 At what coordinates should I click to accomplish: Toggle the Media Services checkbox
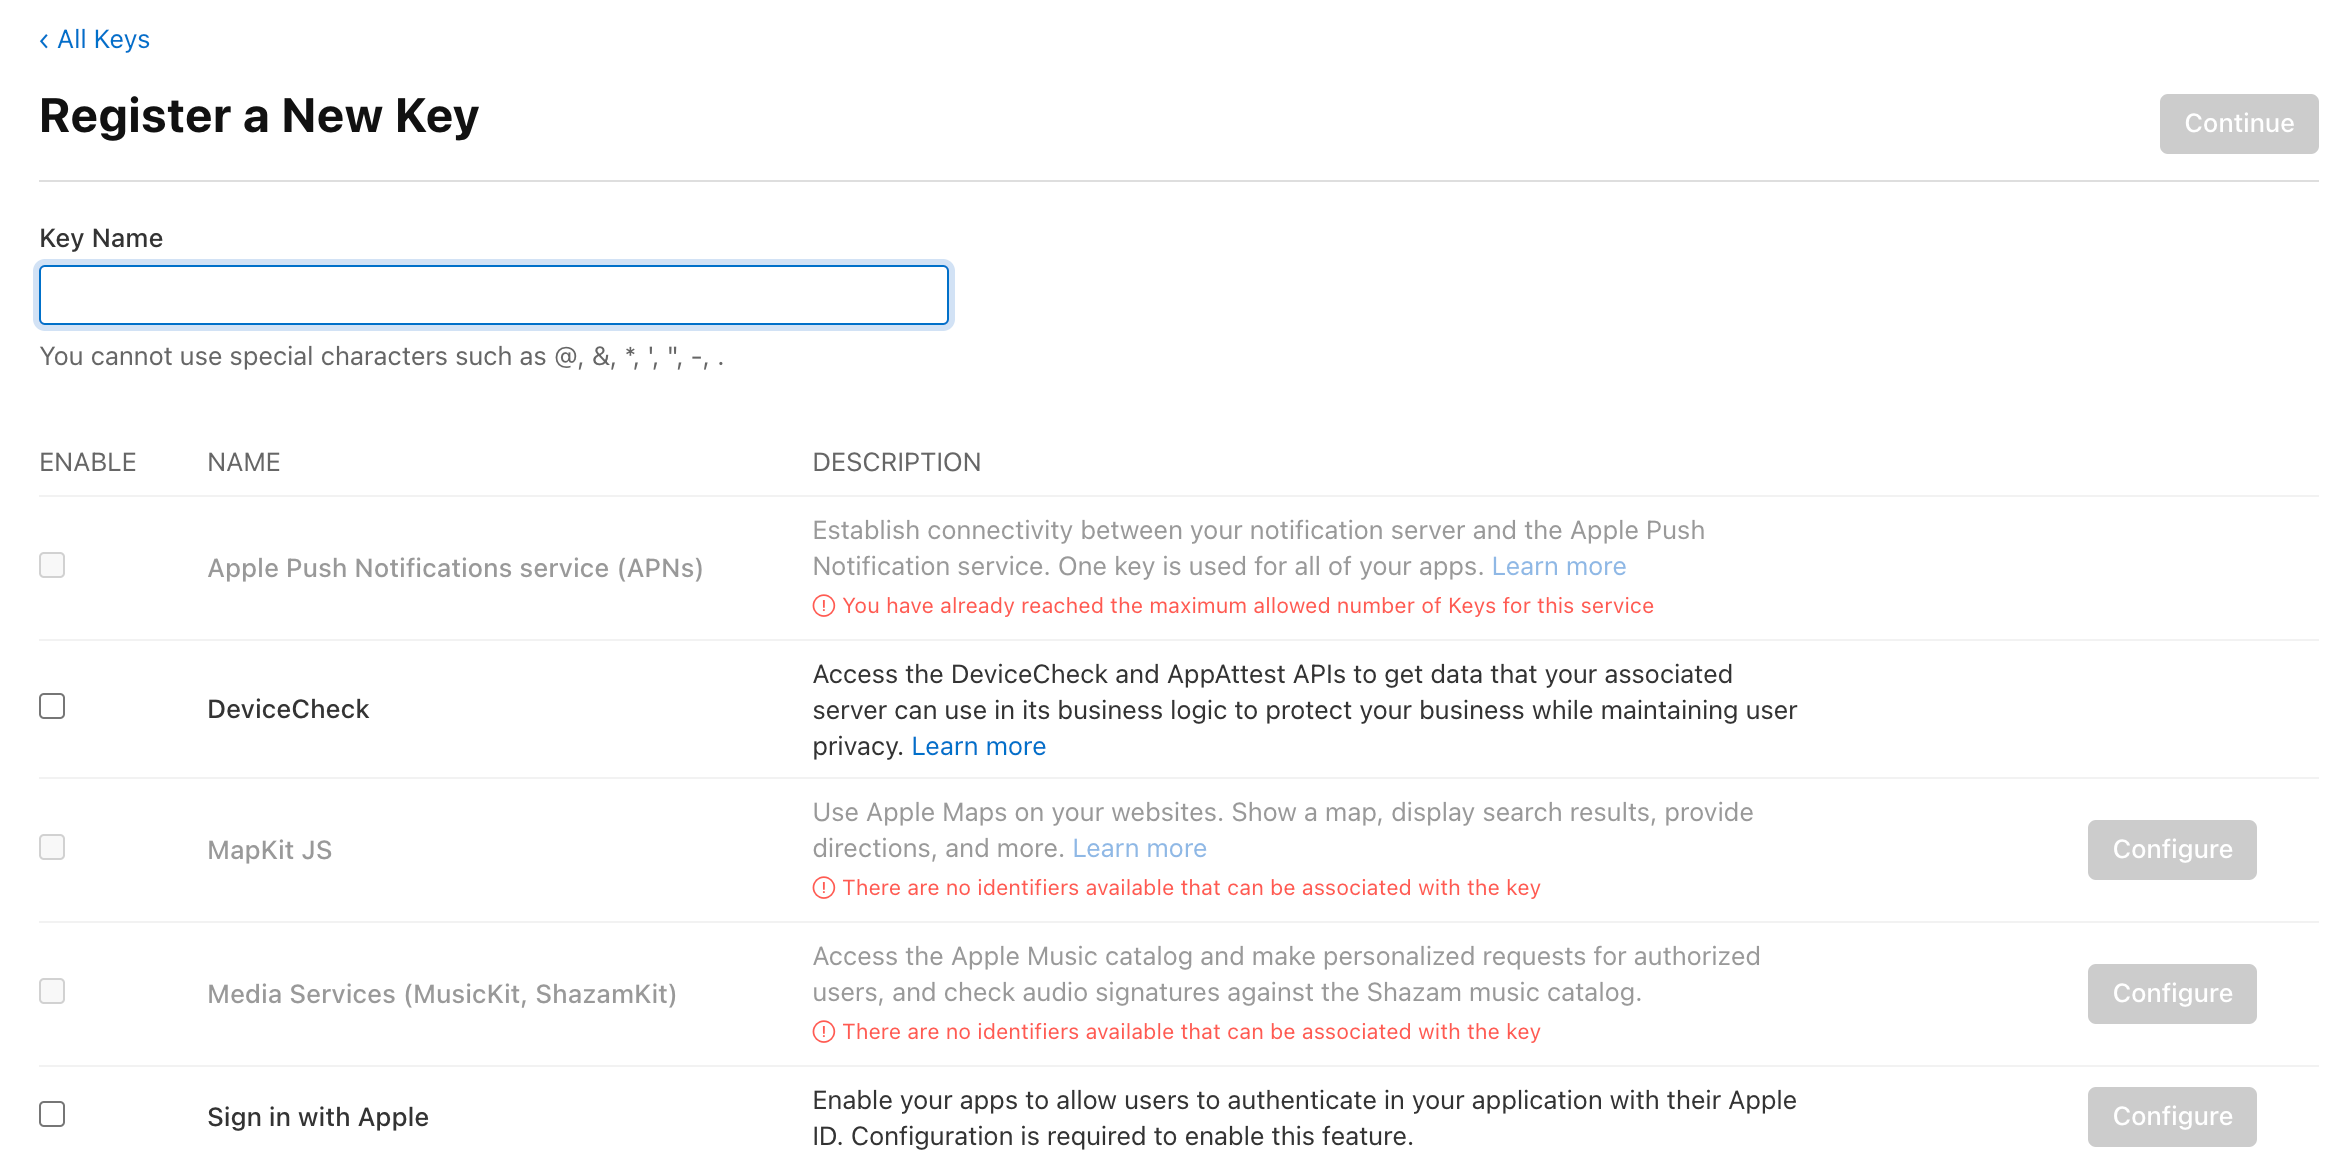tap(52, 991)
